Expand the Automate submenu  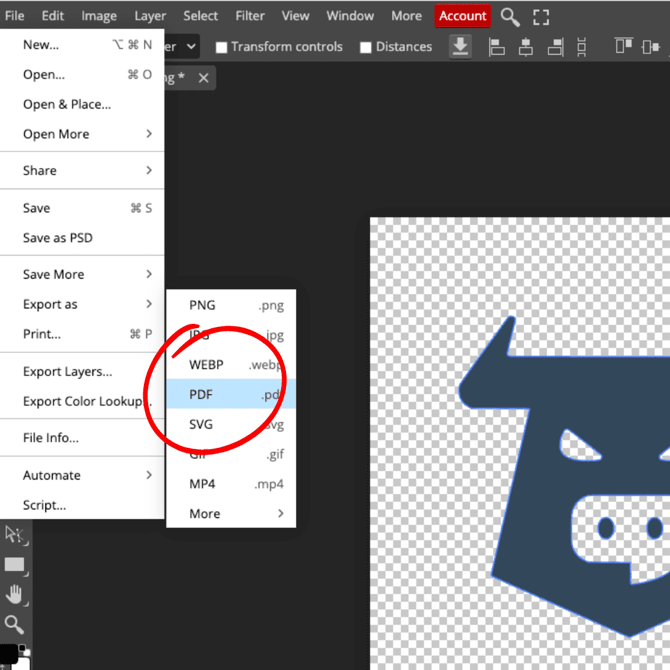pyautogui.click(x=85, y=475)
